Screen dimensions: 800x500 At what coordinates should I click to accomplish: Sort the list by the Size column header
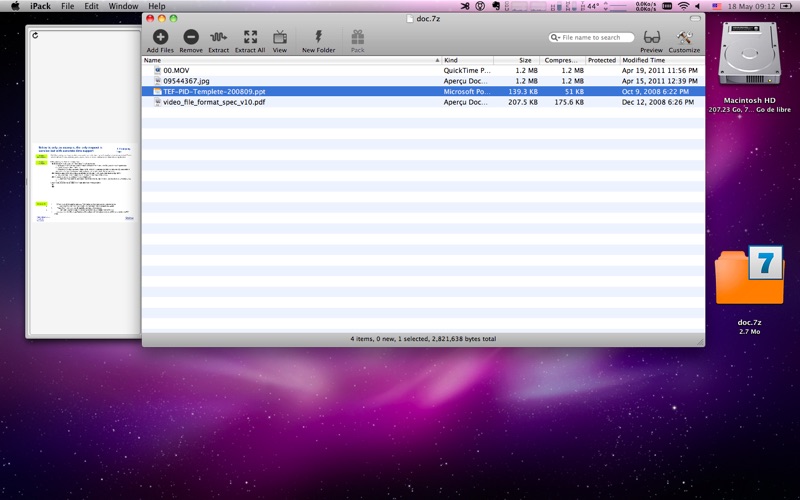click(517, 60)
